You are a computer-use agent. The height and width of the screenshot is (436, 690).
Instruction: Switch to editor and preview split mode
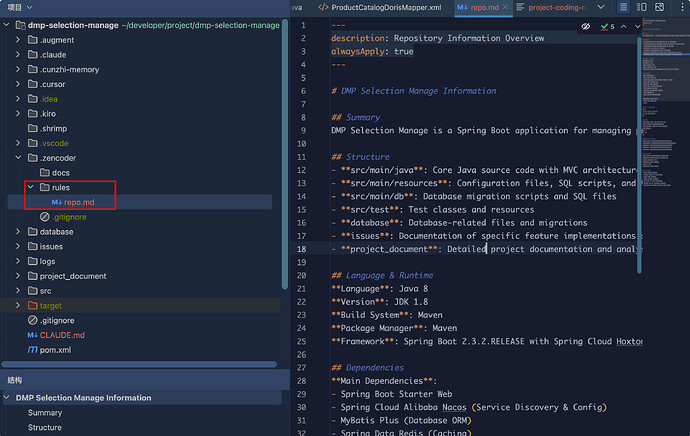642,7
